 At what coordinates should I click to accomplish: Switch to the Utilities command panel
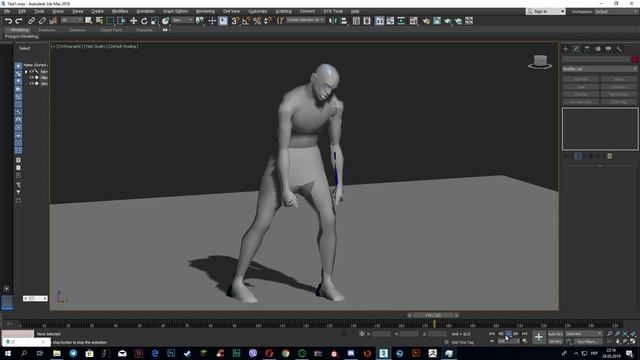click(x=619, y=49)
